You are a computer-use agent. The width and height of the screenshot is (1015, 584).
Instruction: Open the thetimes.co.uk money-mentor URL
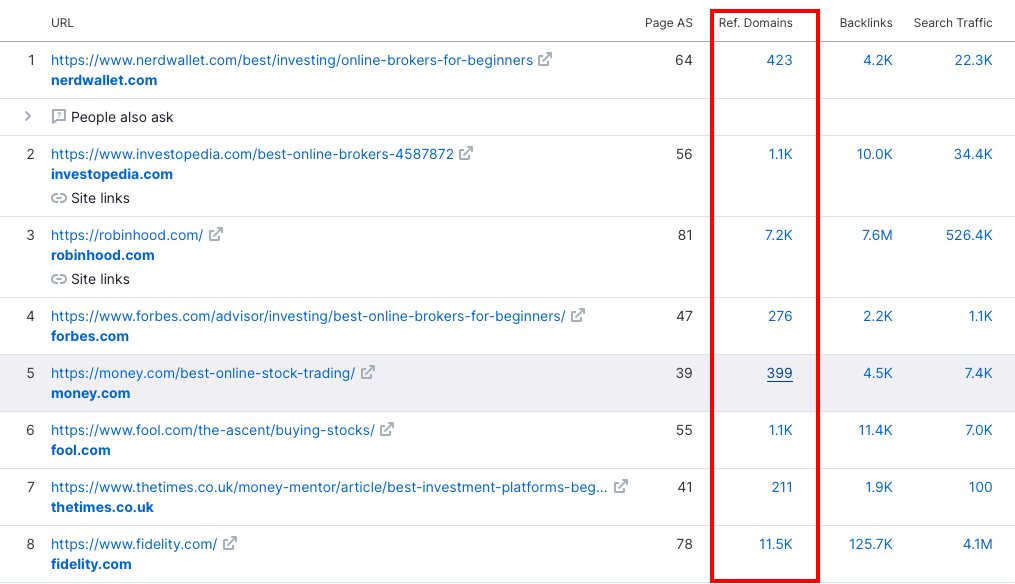click(329, 487)
